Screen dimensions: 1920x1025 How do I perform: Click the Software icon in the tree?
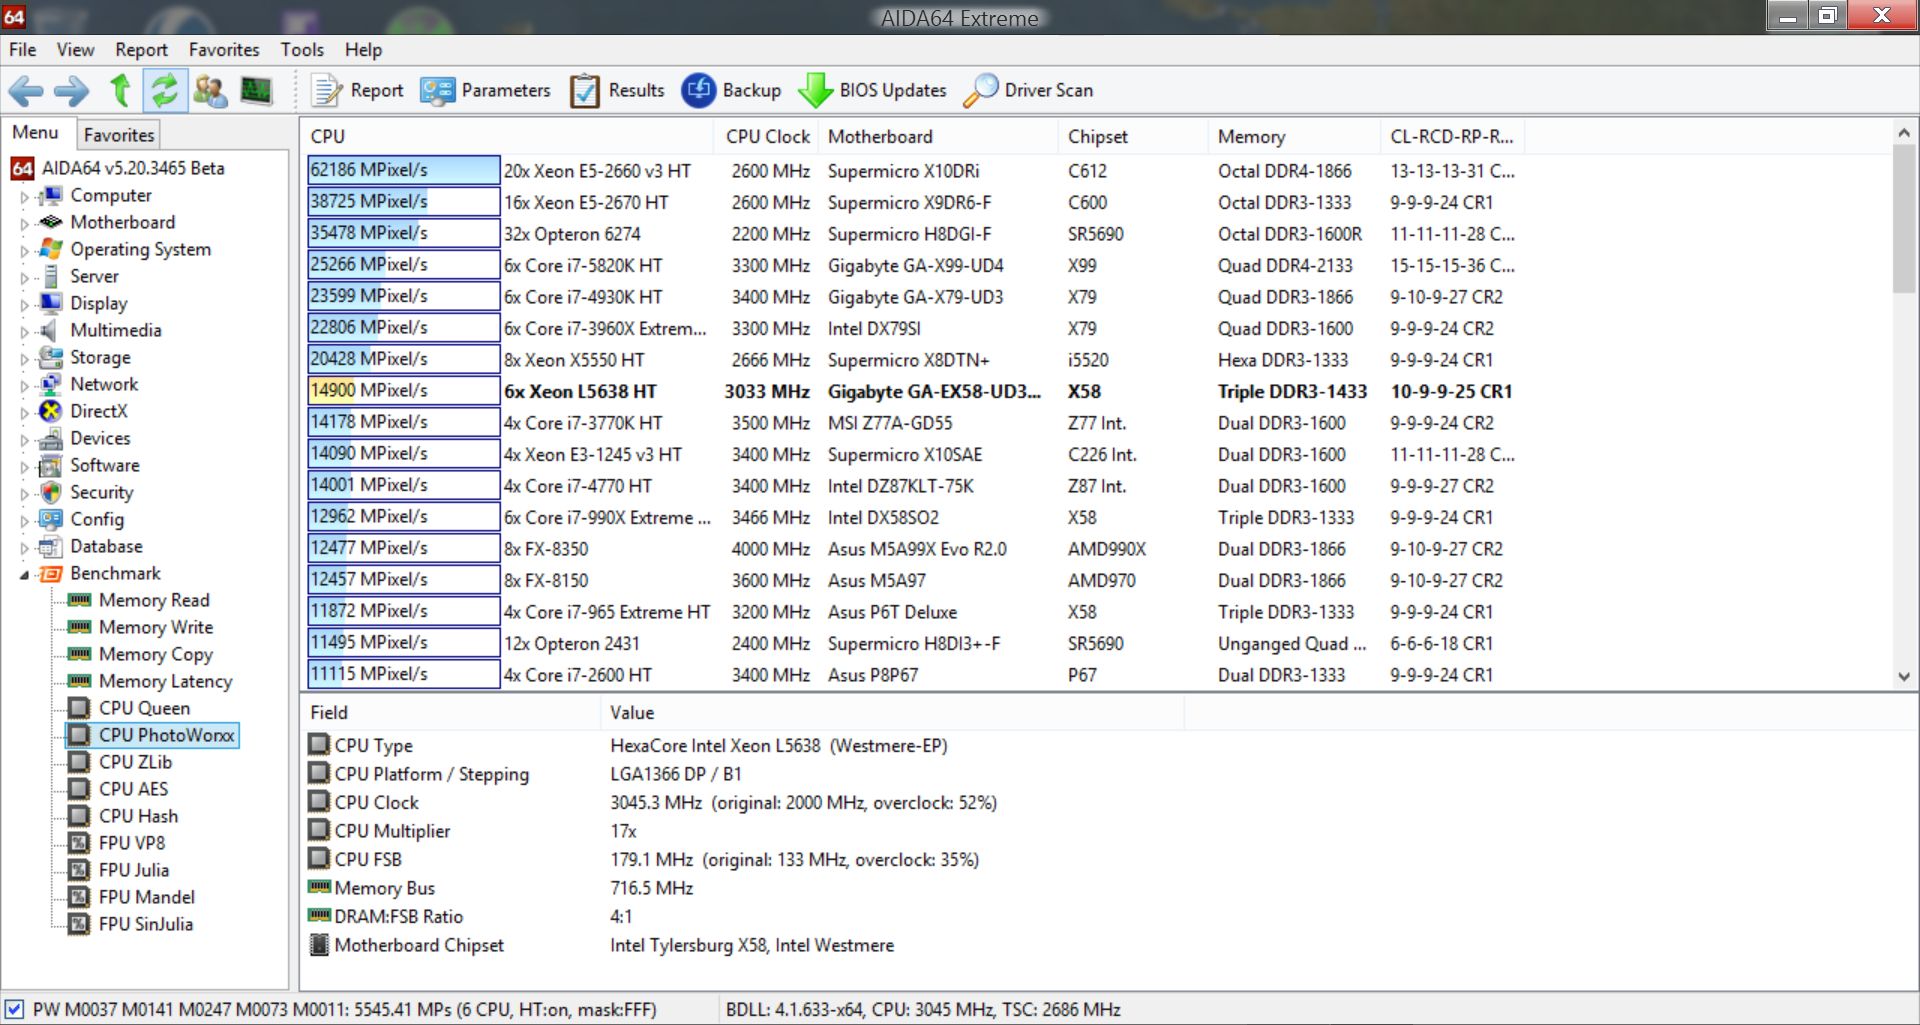pyautogui.click(x=50, y=465)
